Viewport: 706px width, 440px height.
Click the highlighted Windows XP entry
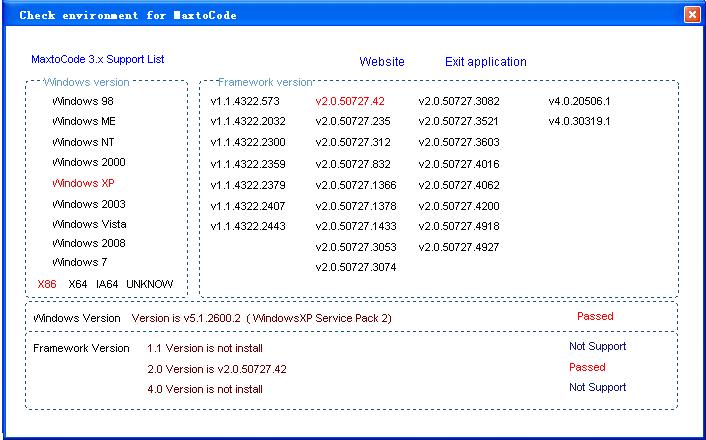click(x=83, y=183)
